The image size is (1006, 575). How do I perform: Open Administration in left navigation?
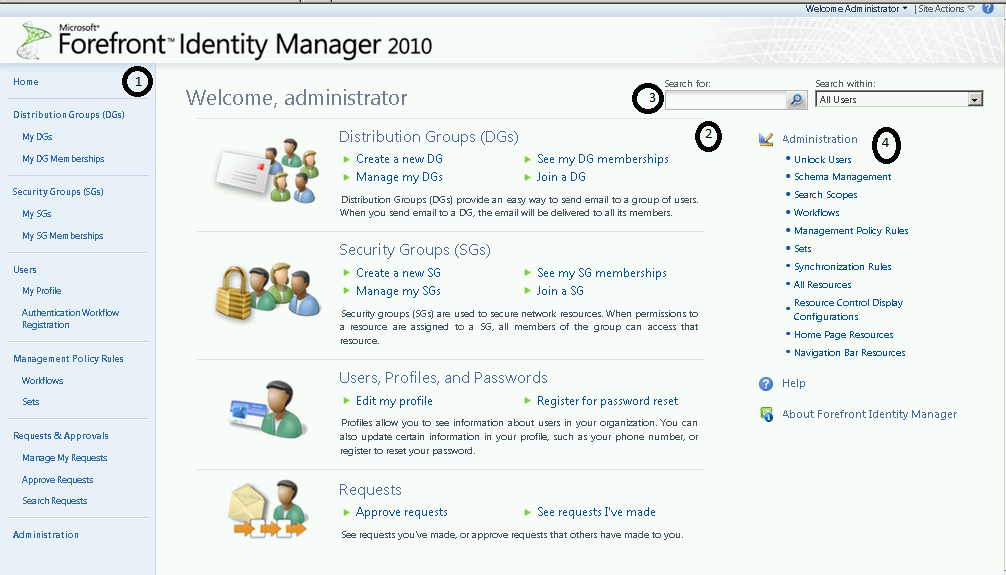coord(46,535)
